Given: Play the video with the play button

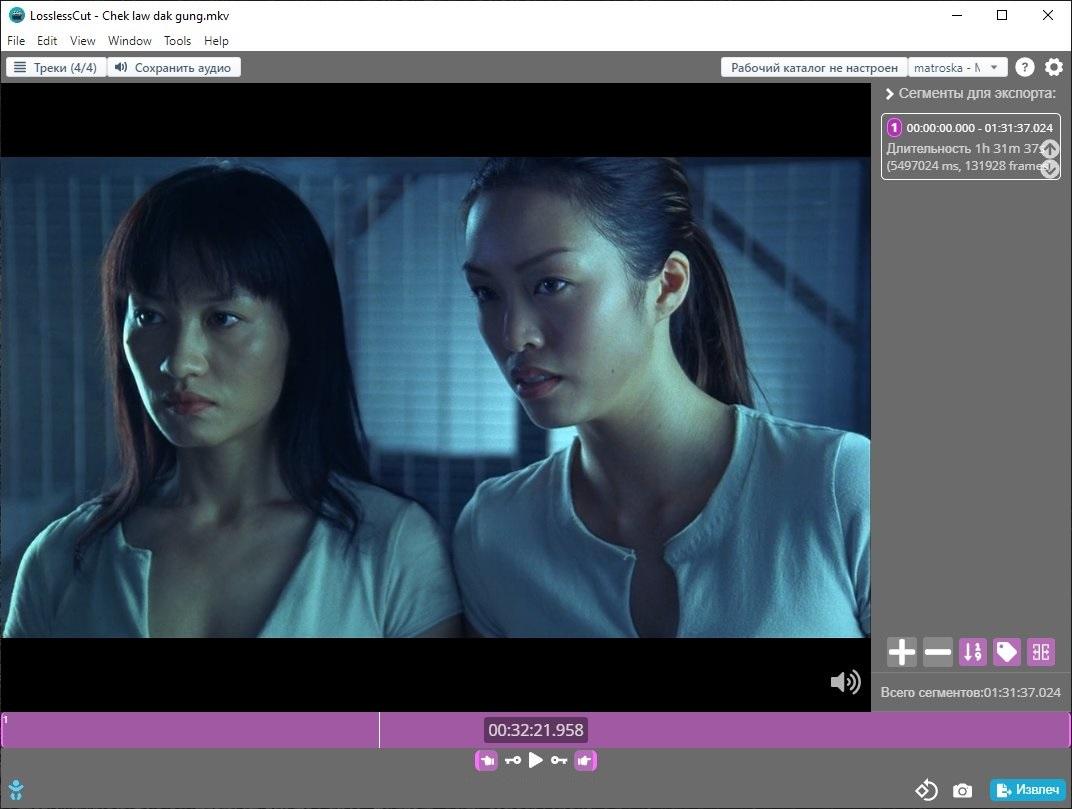Looking at the screenshot, I should pyautogui.click(x=536, y=761).
